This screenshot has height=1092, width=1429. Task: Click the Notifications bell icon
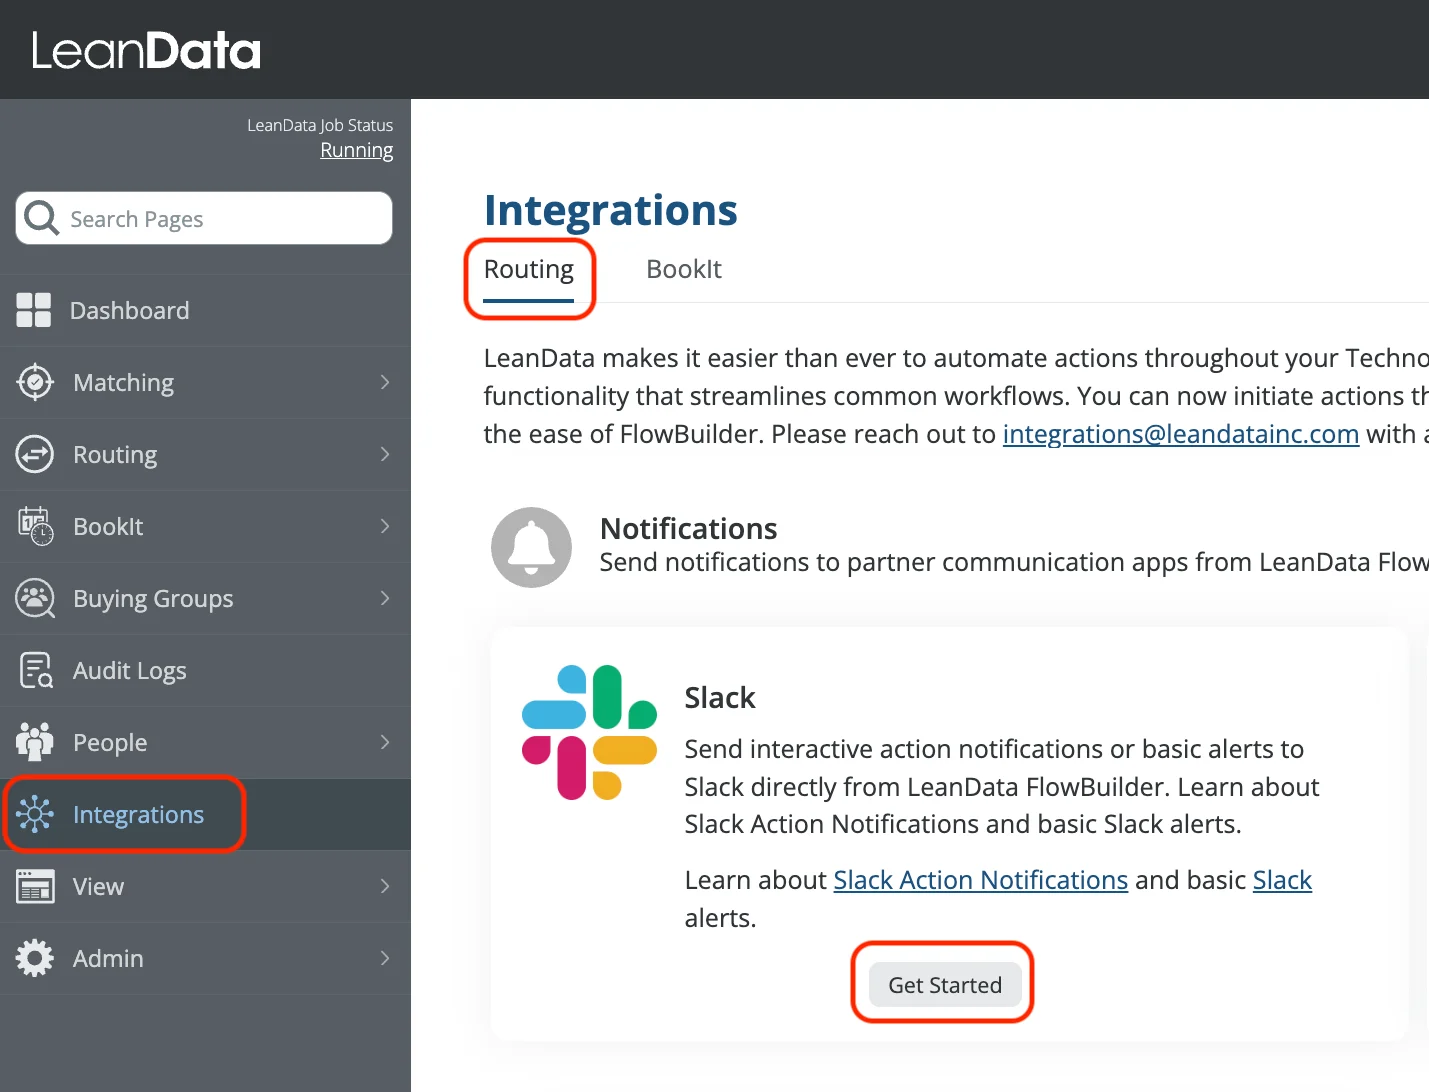(x=531, y=547)
